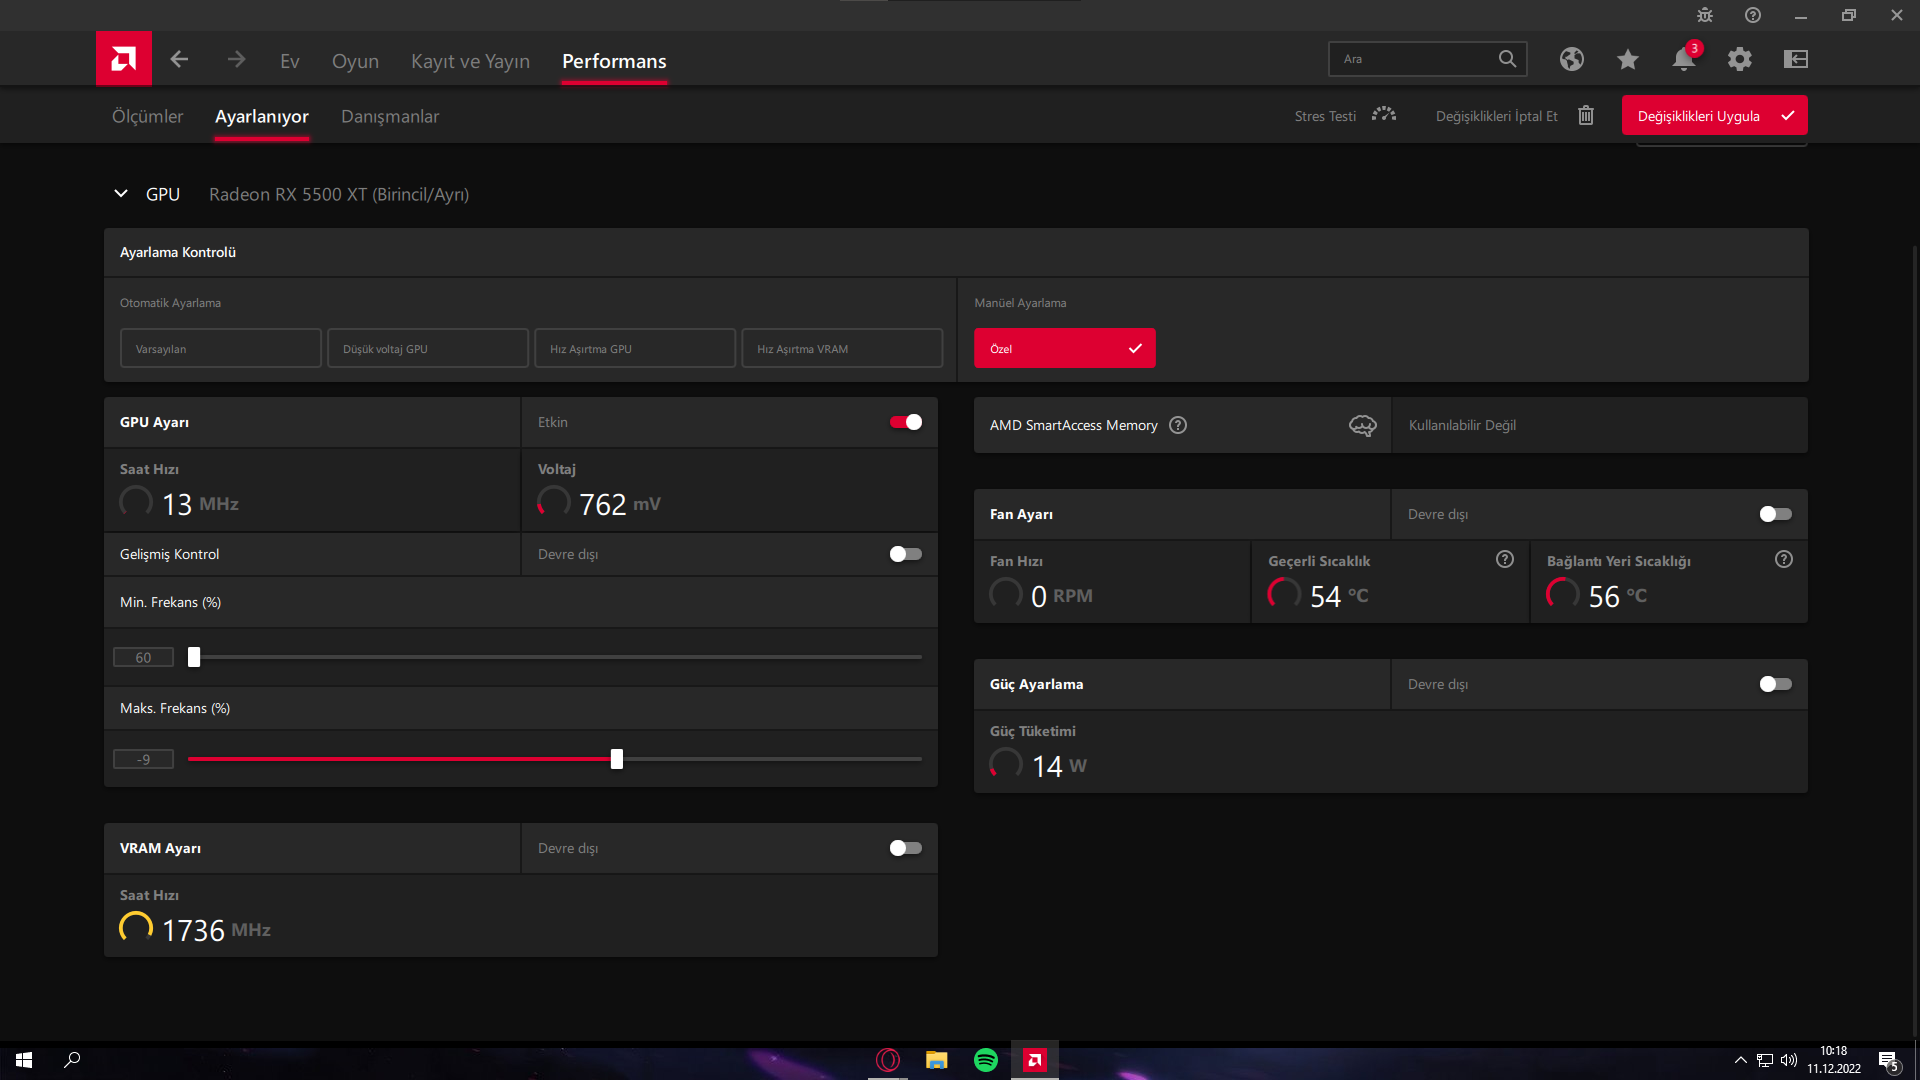Switch to the Ölçümler tab
The height and width of the screenshot is (1080, 1920).
coord(147,116)
